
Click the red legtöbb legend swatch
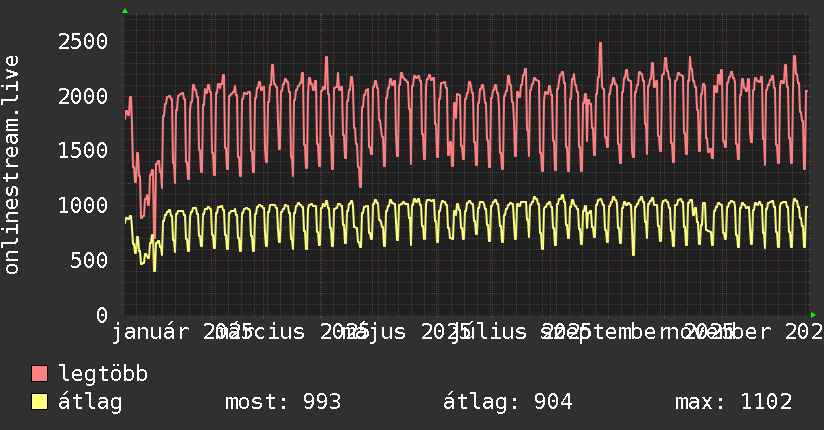39,374
